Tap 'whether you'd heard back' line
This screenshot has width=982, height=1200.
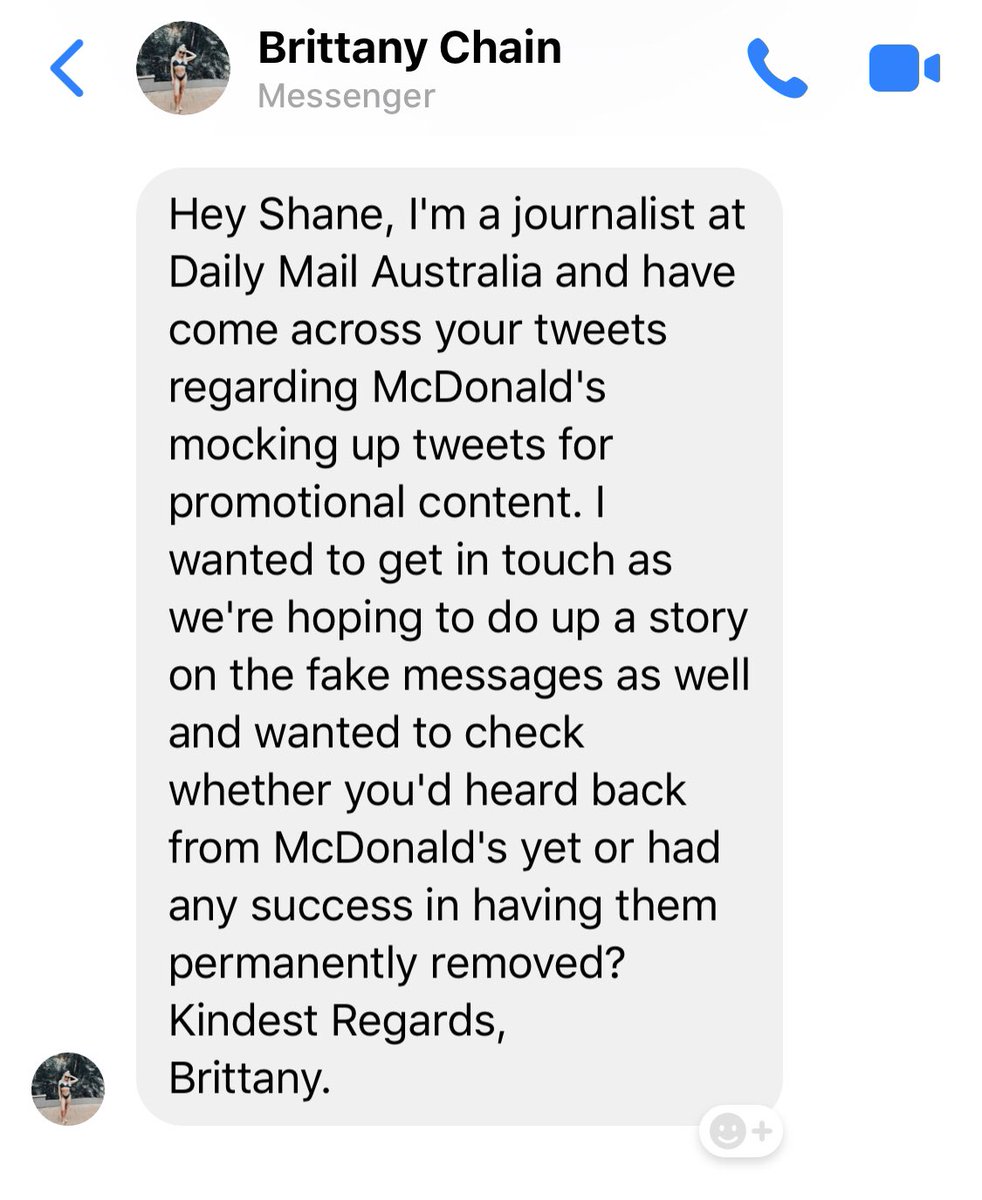click(x=427, y=791)
